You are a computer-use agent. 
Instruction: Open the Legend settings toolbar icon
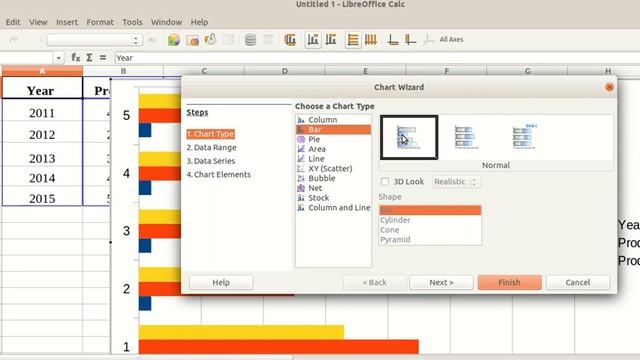331,40
